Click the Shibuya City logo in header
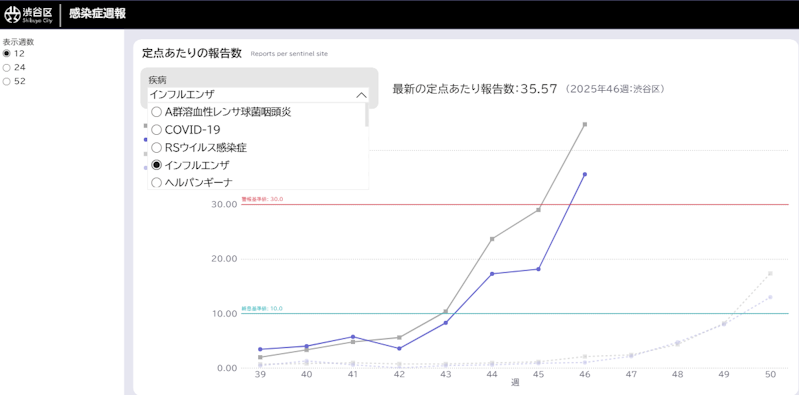 click(x=29, y=15)
